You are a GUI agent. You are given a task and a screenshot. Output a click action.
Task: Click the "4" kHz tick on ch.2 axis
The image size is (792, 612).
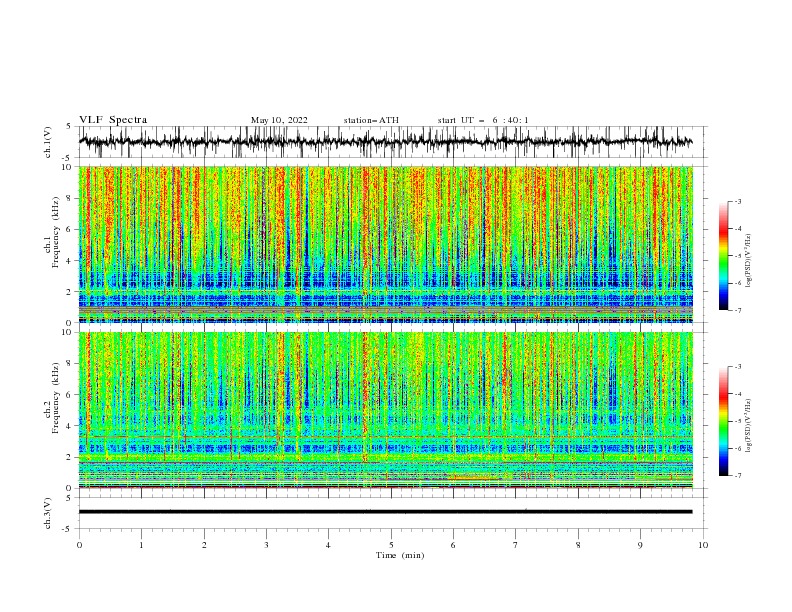point(69,426)
